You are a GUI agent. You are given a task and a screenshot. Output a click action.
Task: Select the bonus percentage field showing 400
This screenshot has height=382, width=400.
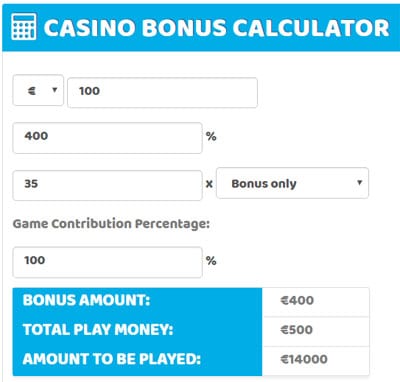click(x=107, y=138)
